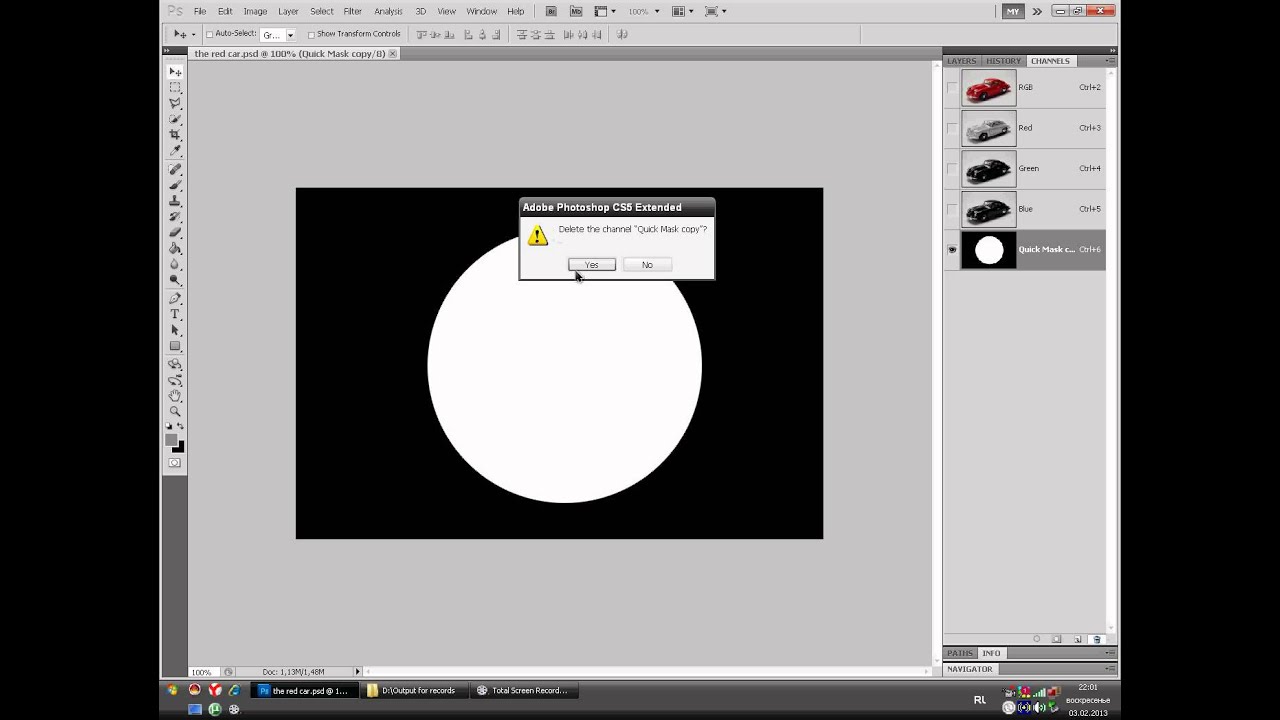Select the Move tool in toolbox

(x=175, y=72)
